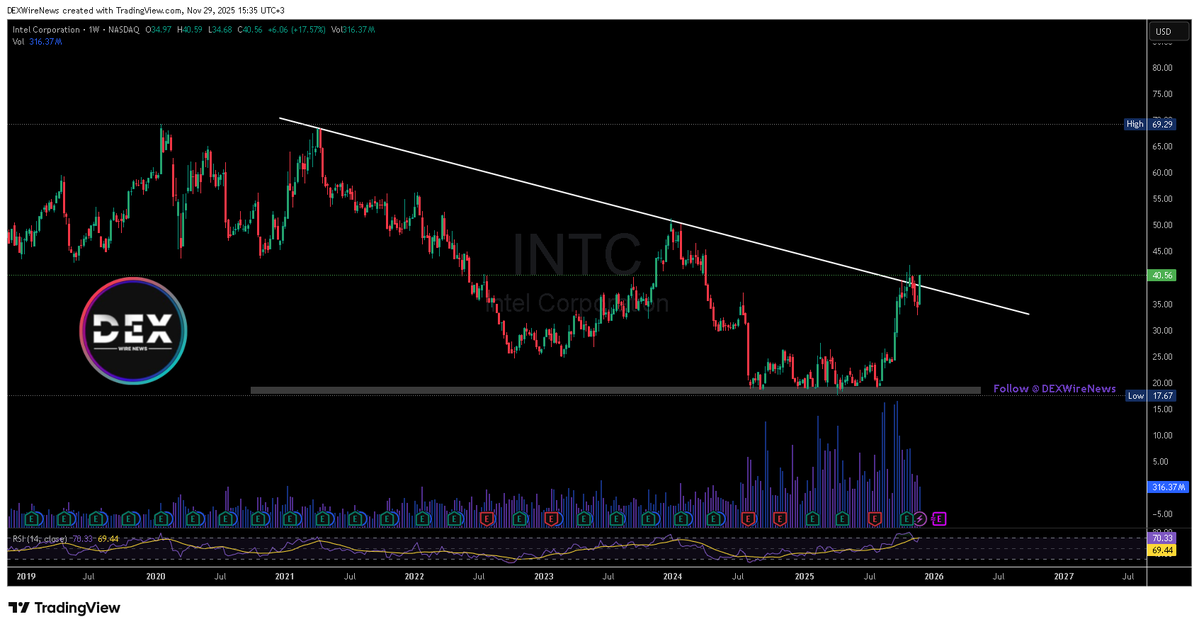
Task: Click the green earnings icon under 2019
Action: click(x=31, y=518)
